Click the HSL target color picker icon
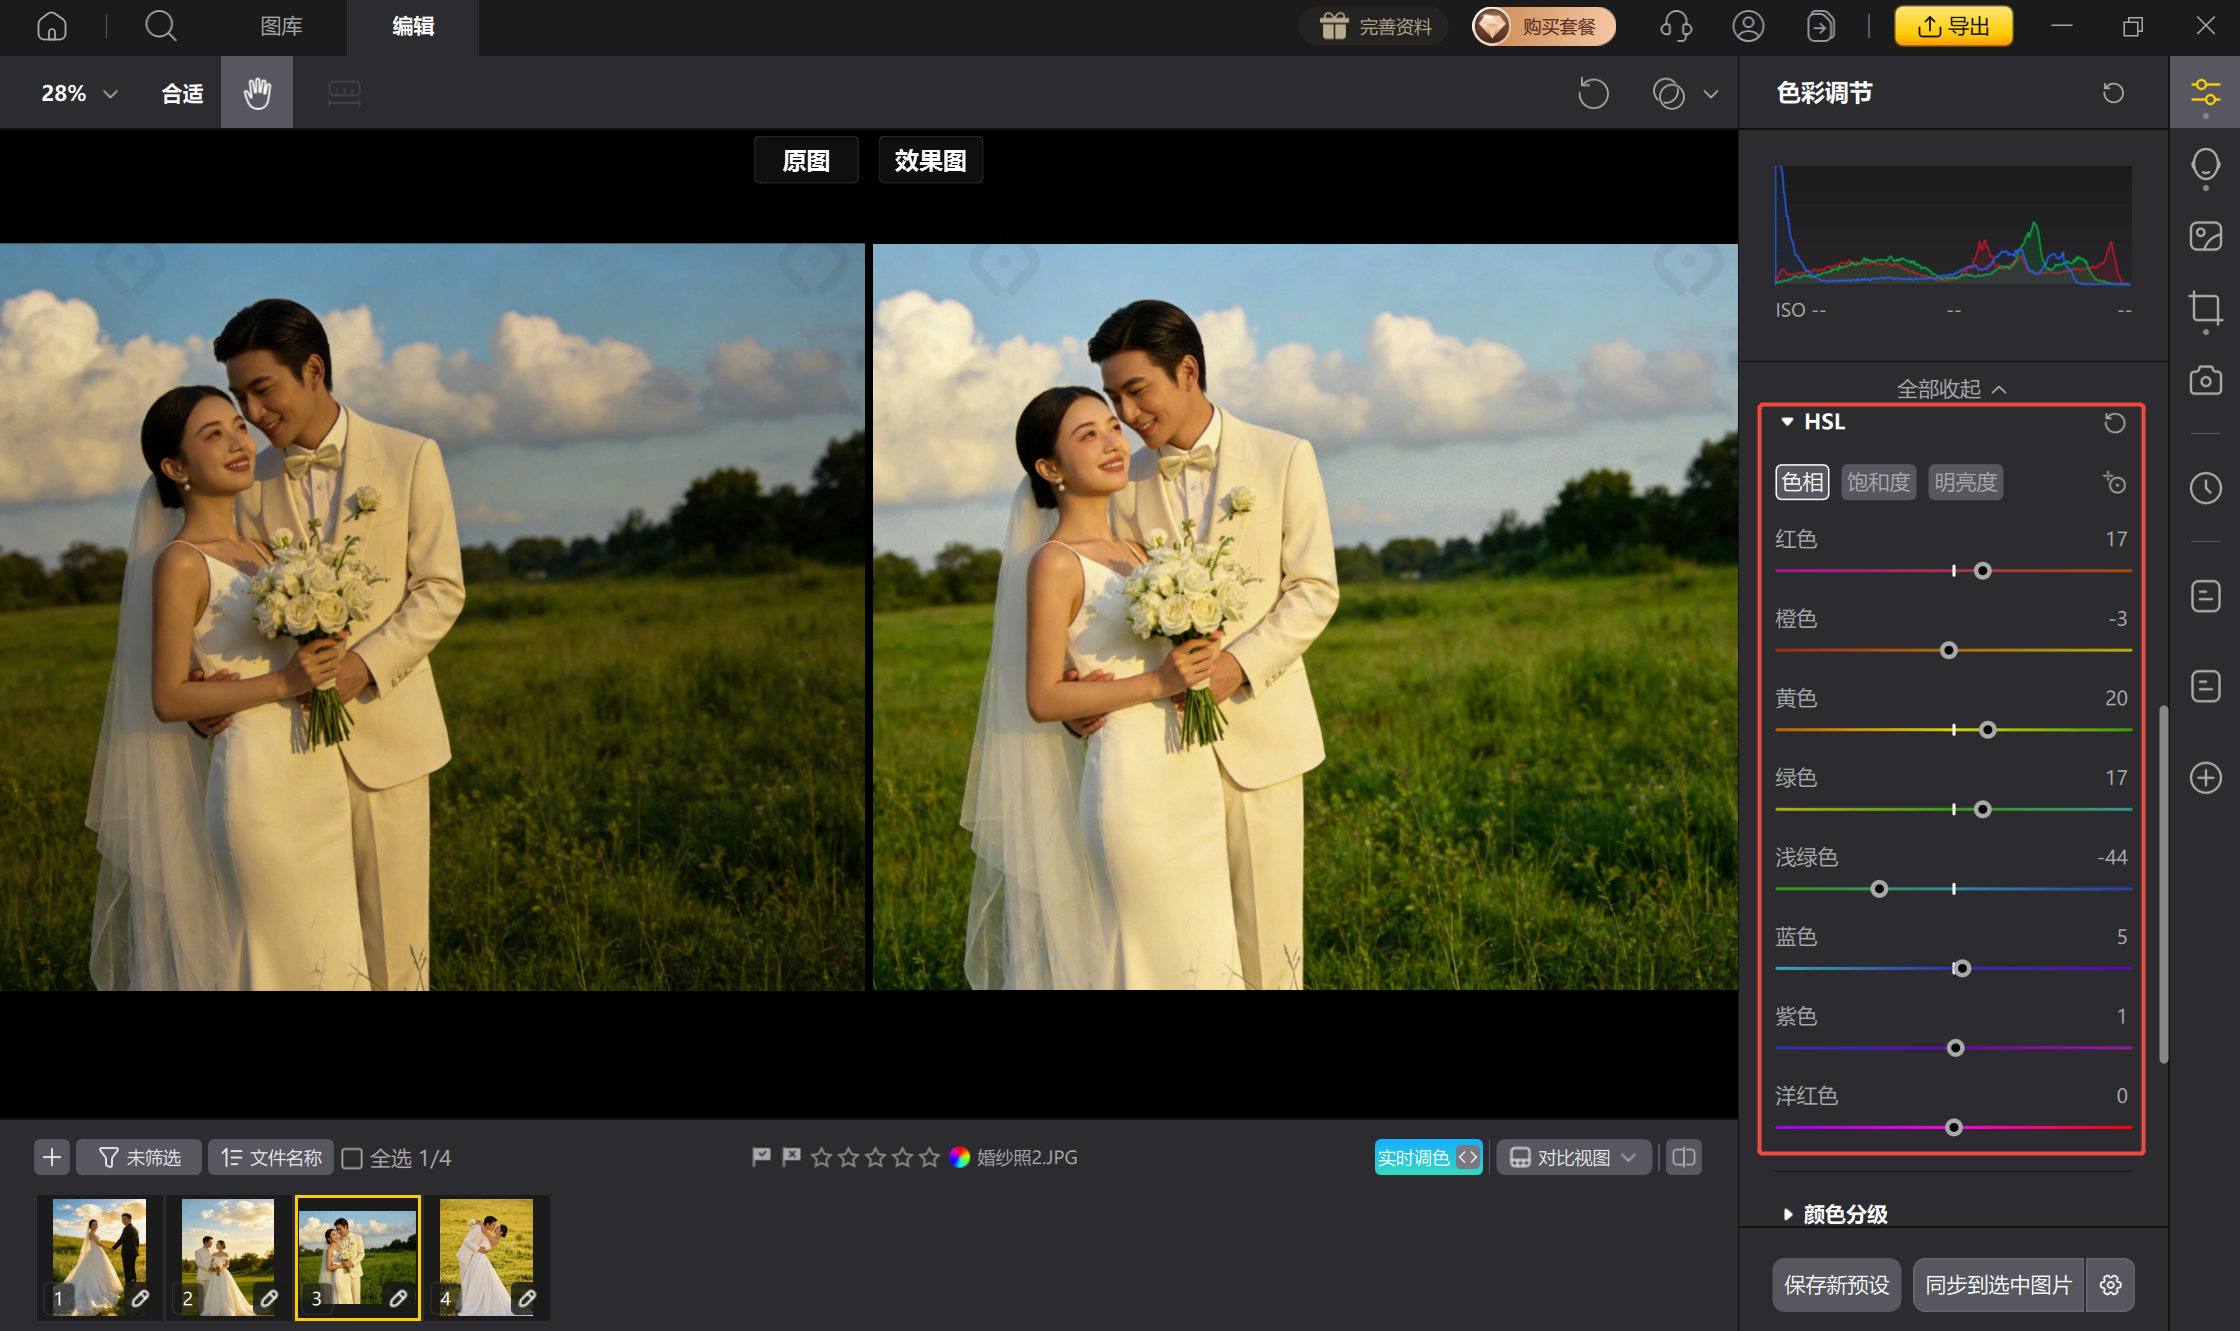 click(x=2114, y=483)
